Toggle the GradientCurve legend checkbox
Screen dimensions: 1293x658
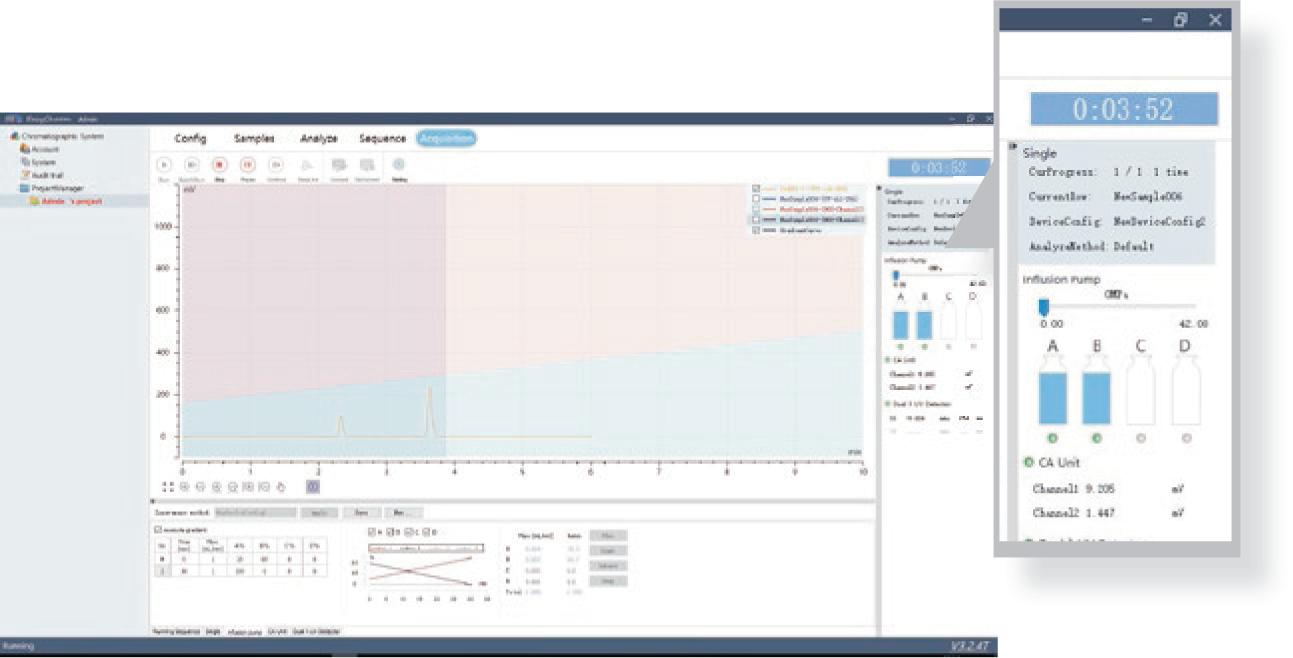(757, 229)
